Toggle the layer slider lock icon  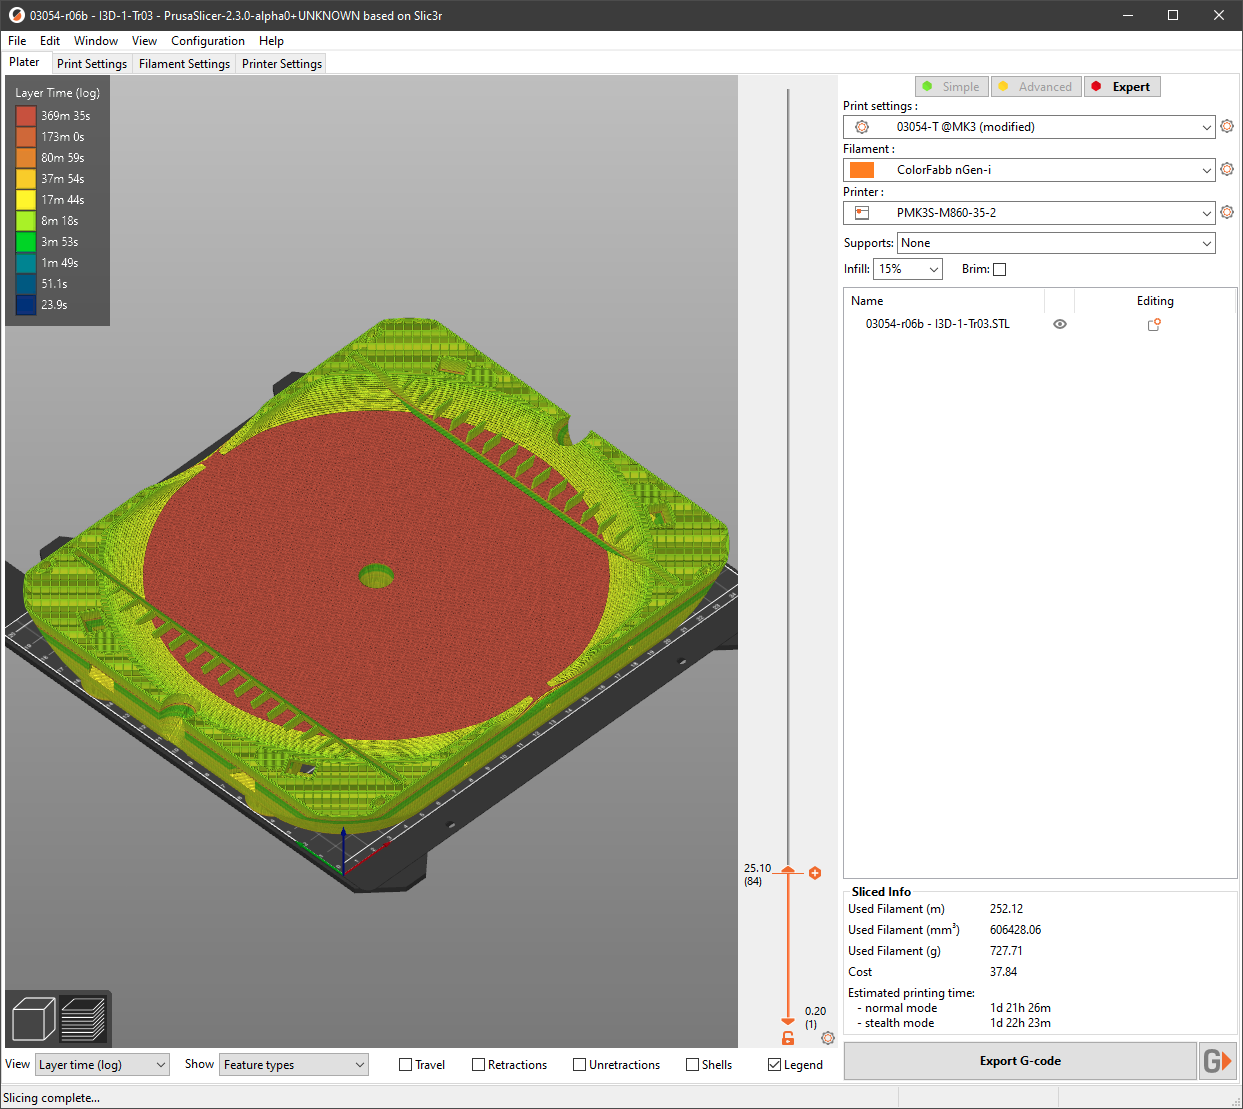pos(788,1038)
